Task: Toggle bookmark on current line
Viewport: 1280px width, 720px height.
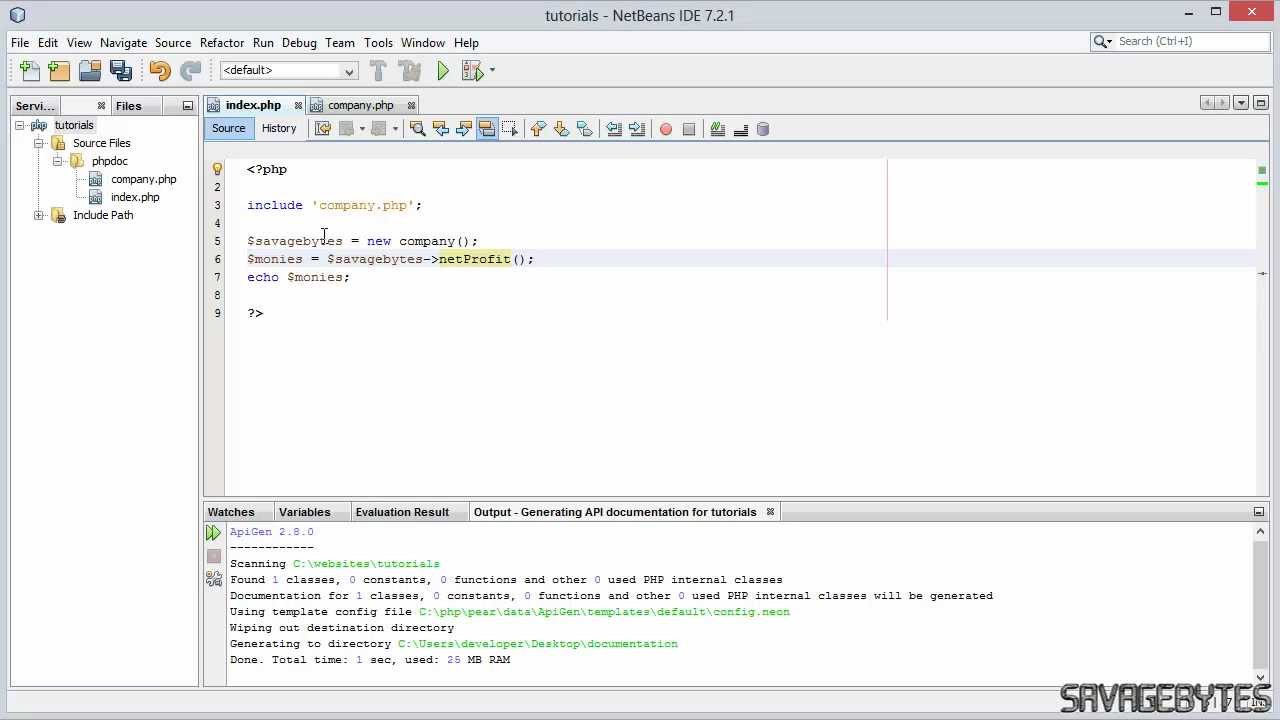Action: 585,129
